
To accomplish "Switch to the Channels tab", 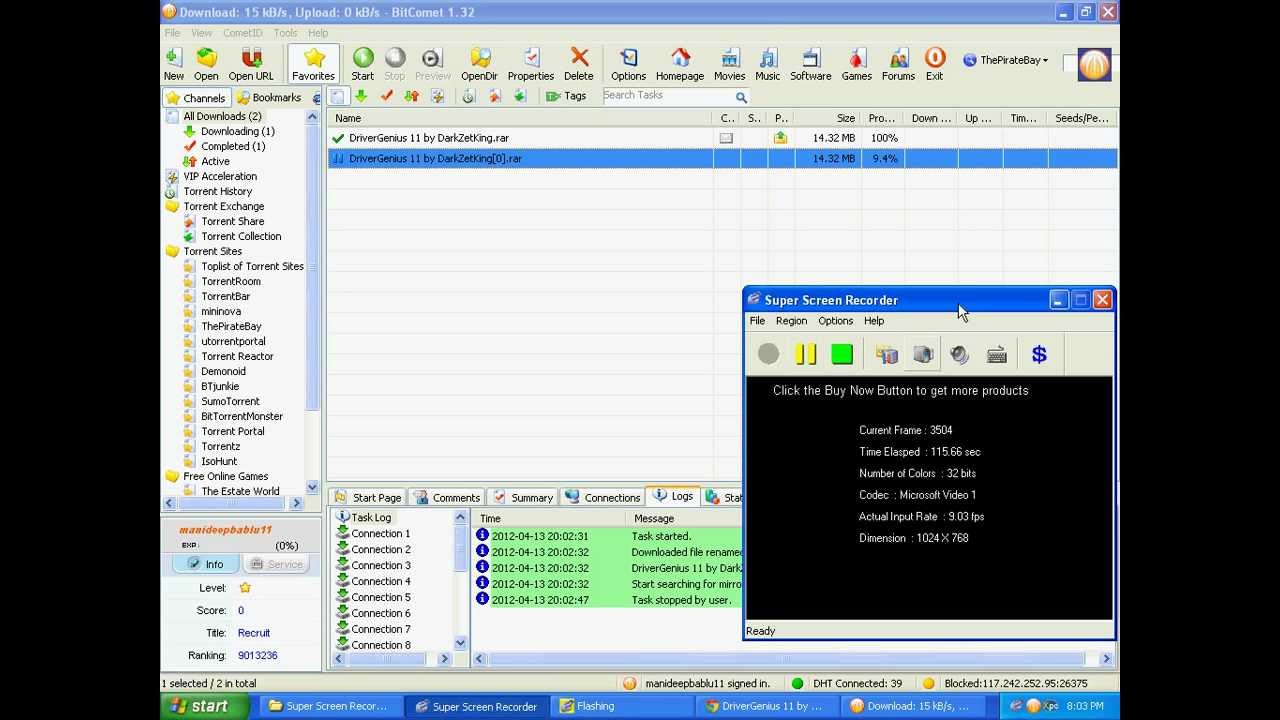I will [x=196, y=98].
